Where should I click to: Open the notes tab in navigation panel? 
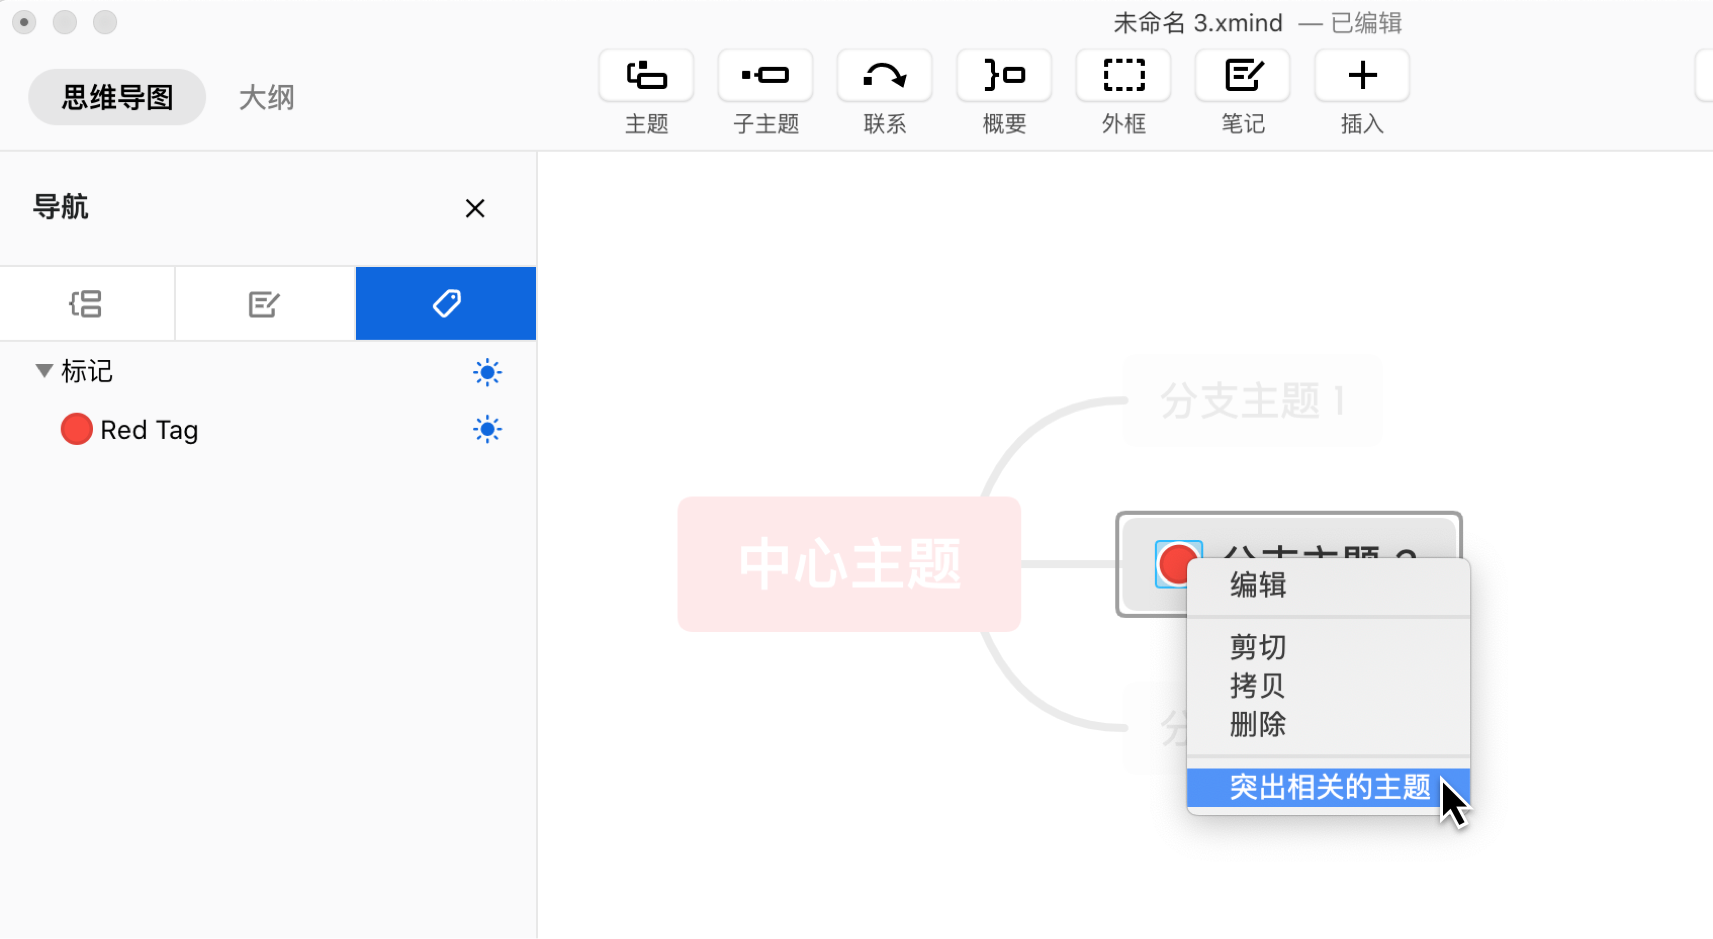[x=265, y=304]
